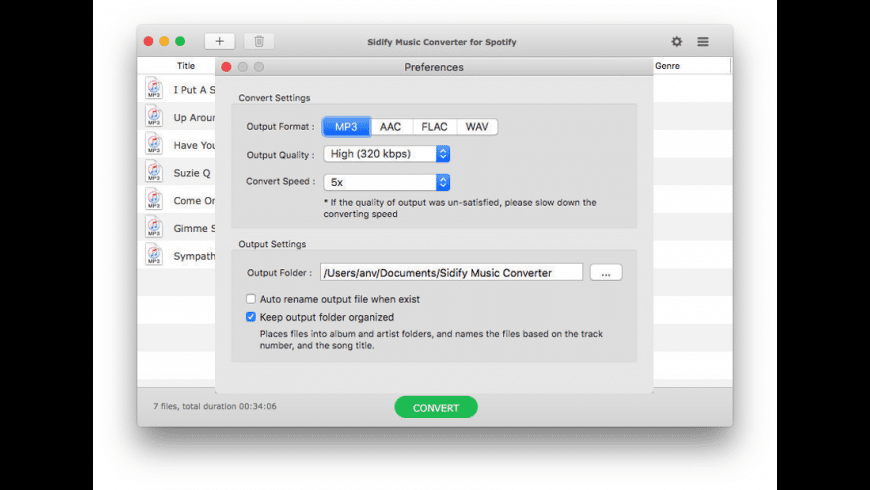
Task: Open the Convert Speed dropdown
Action: [x=387, y=182]
